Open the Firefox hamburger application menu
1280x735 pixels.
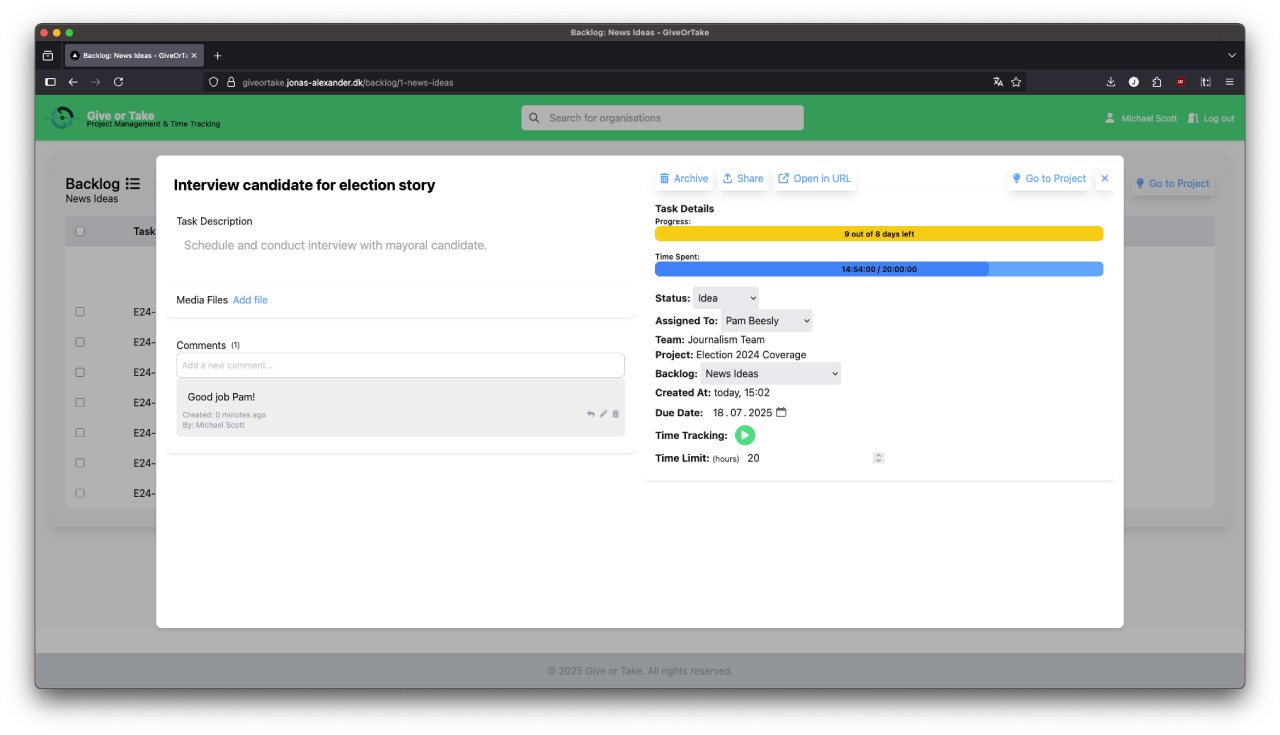1230,82
